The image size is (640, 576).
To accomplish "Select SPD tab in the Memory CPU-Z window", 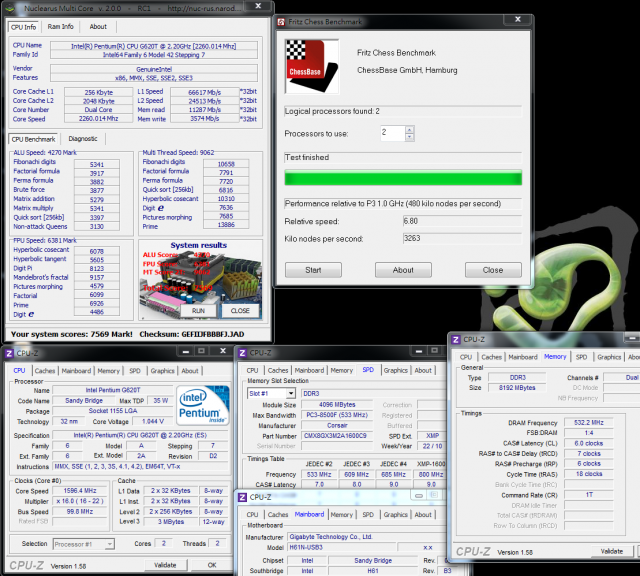I will 581,357.
